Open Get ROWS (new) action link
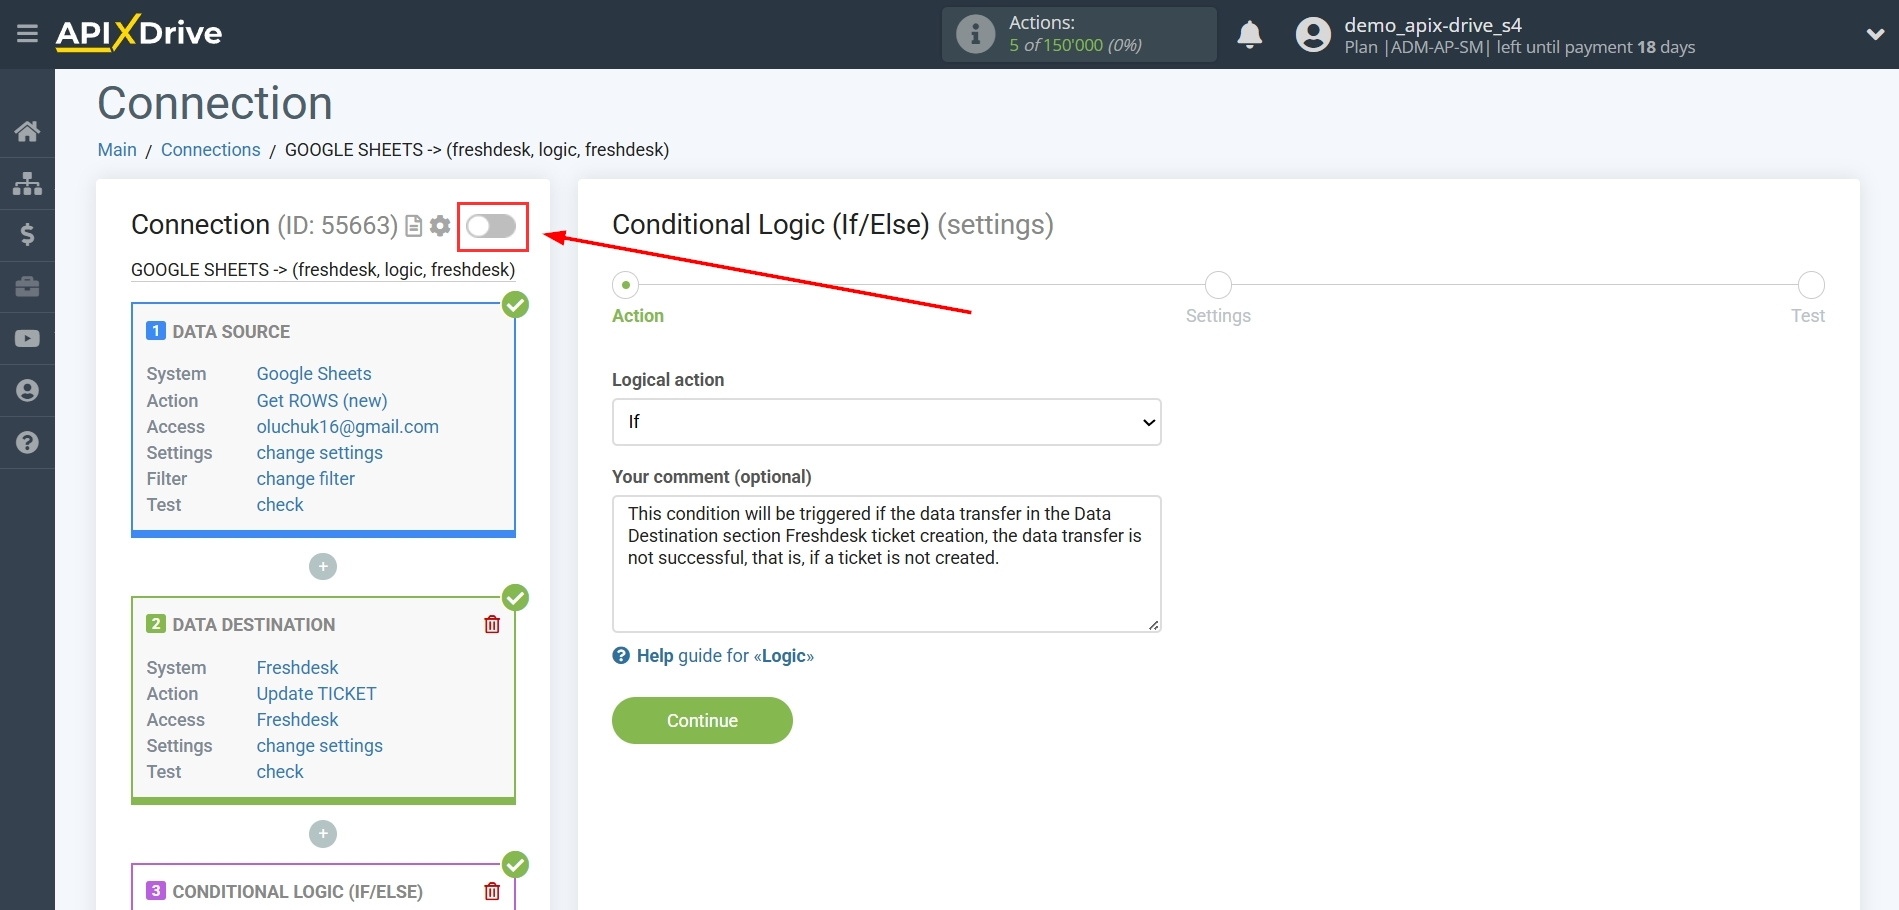 pos(322,401)
